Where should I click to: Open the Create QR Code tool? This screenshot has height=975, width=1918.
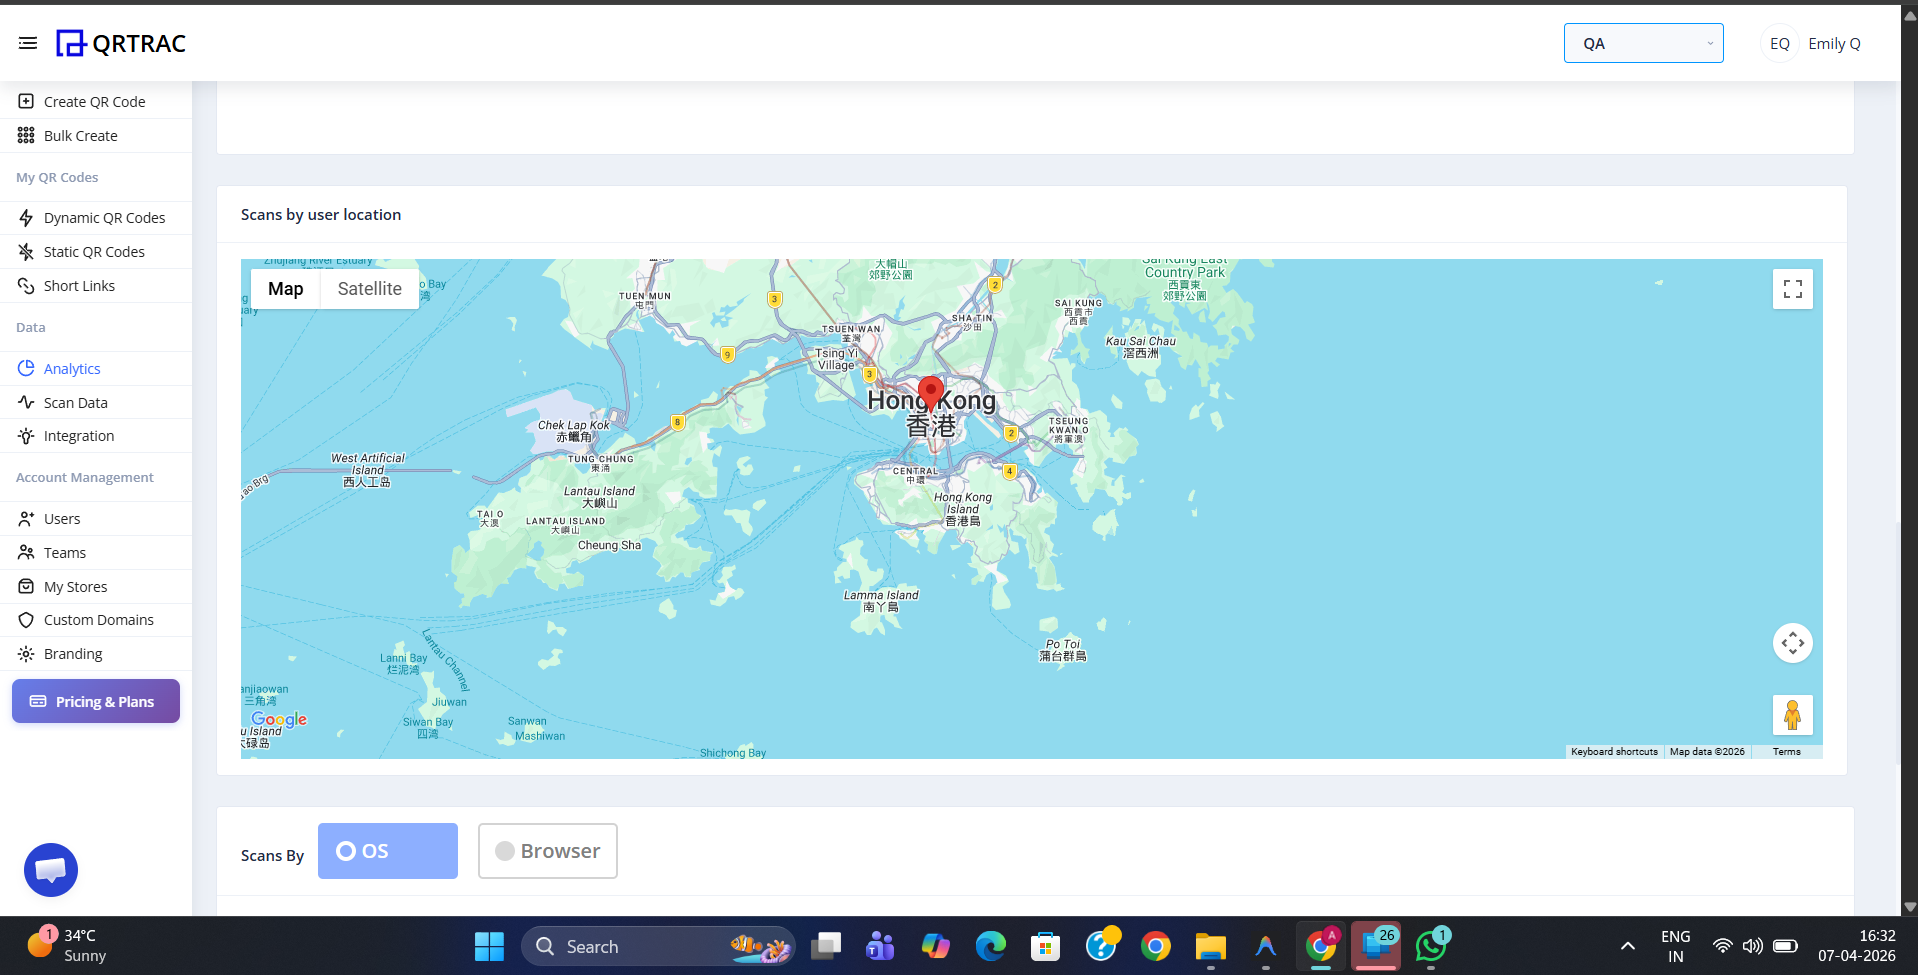(94, 101)
